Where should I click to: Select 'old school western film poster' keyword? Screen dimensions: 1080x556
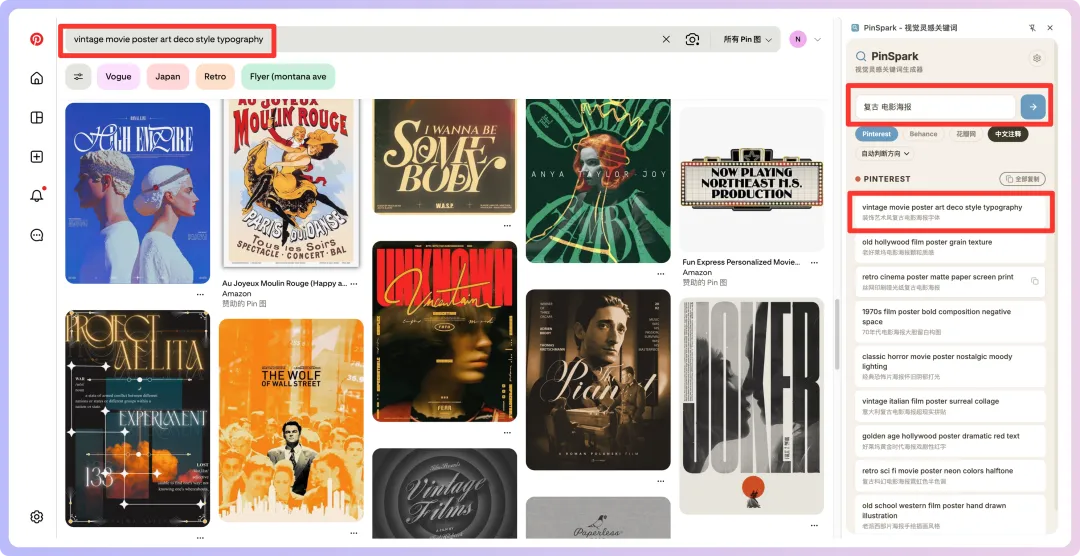[x=951, y=515]
